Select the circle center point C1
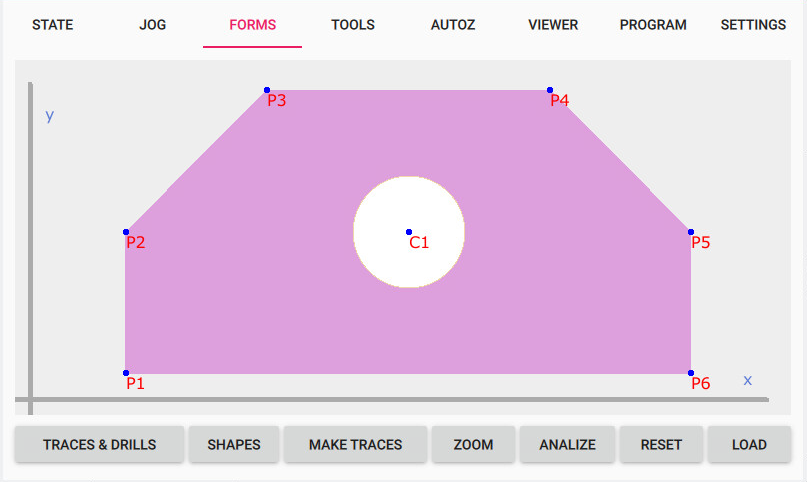The height and width of the screenshot is (482, 807). tap(409, 232)
